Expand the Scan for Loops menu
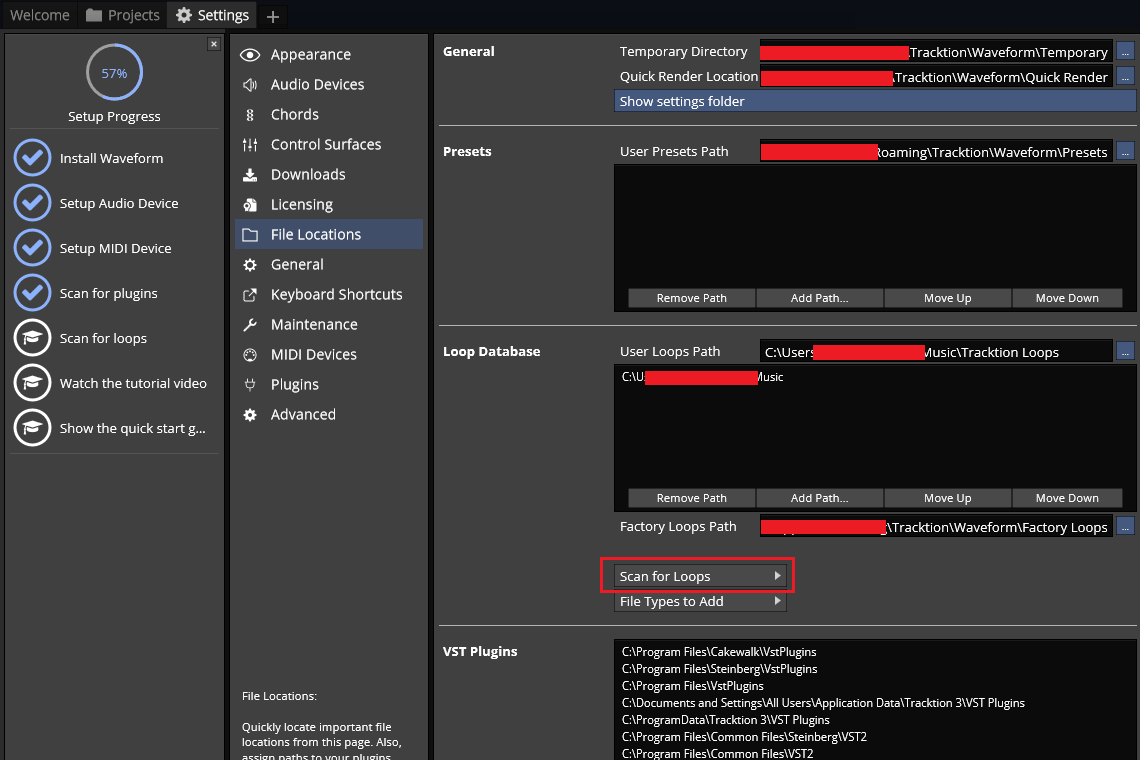Image resolution: width=1140 pixels, height=760 pixels. tap(700, 576)
